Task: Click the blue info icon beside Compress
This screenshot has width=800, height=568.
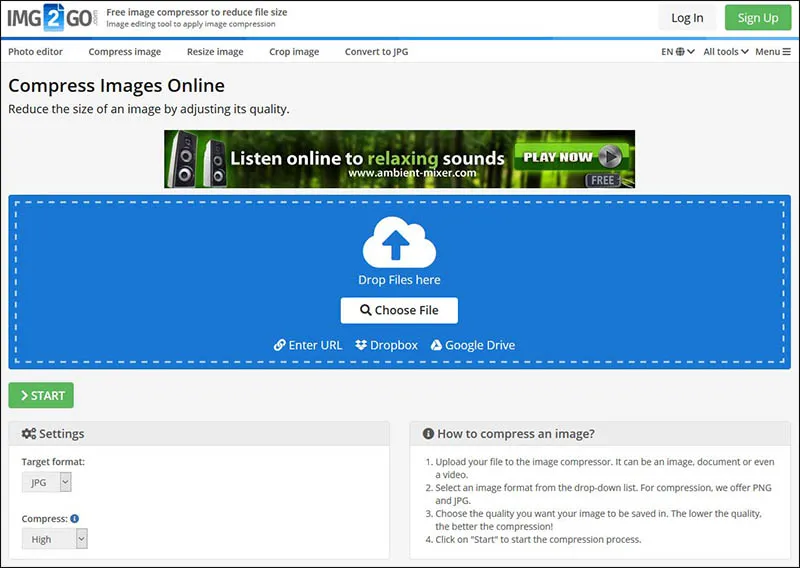Action: (x=75, y=519)
